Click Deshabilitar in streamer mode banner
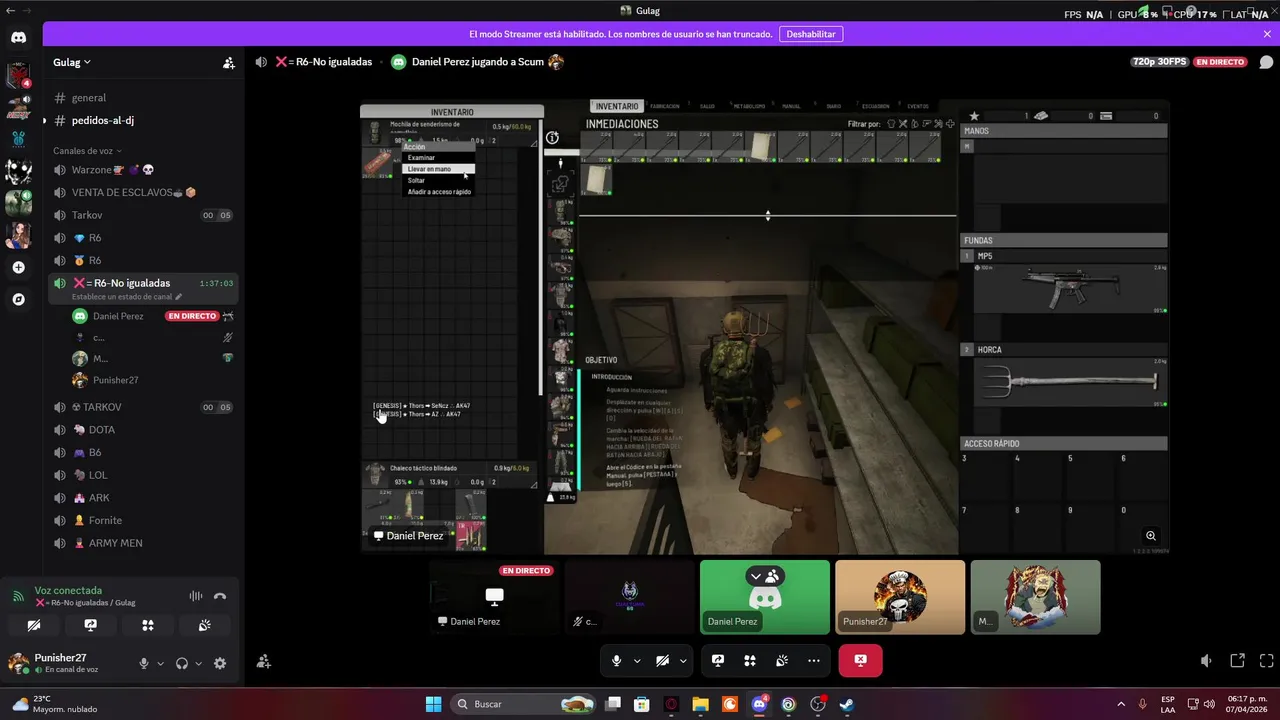 [810, 34]
